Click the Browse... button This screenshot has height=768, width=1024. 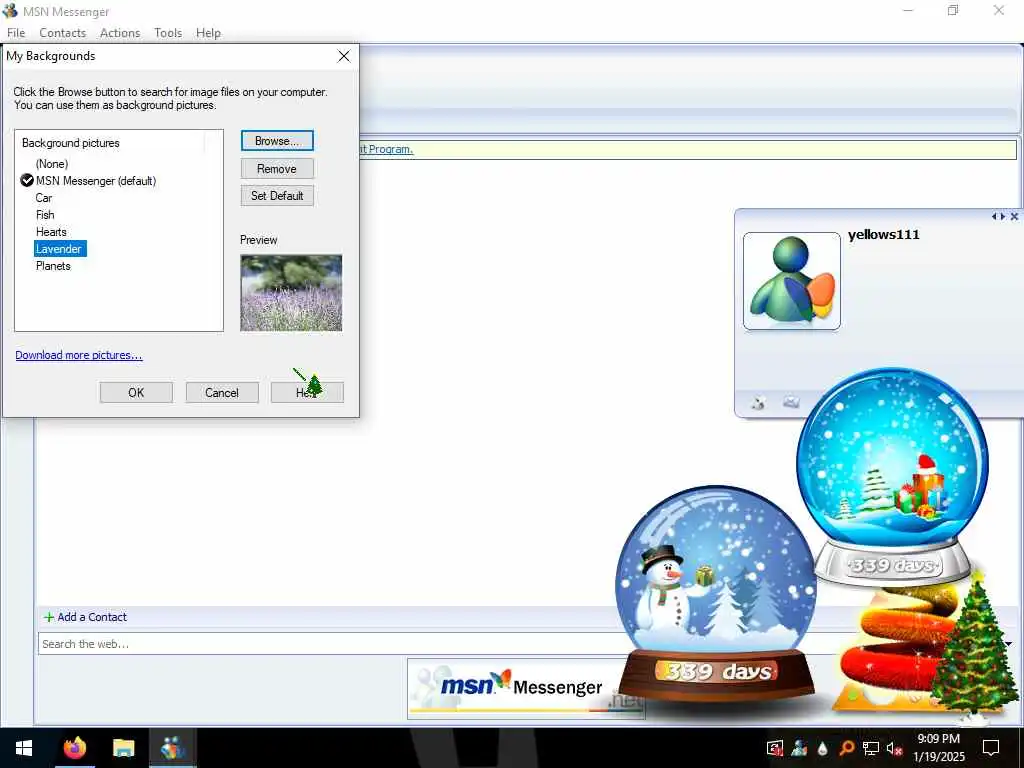[x=277, y=140]
